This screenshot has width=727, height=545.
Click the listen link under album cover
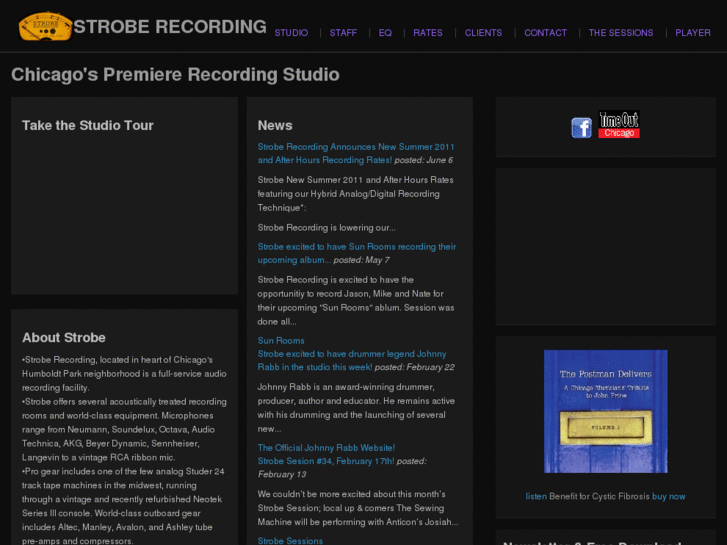point(536,496)
